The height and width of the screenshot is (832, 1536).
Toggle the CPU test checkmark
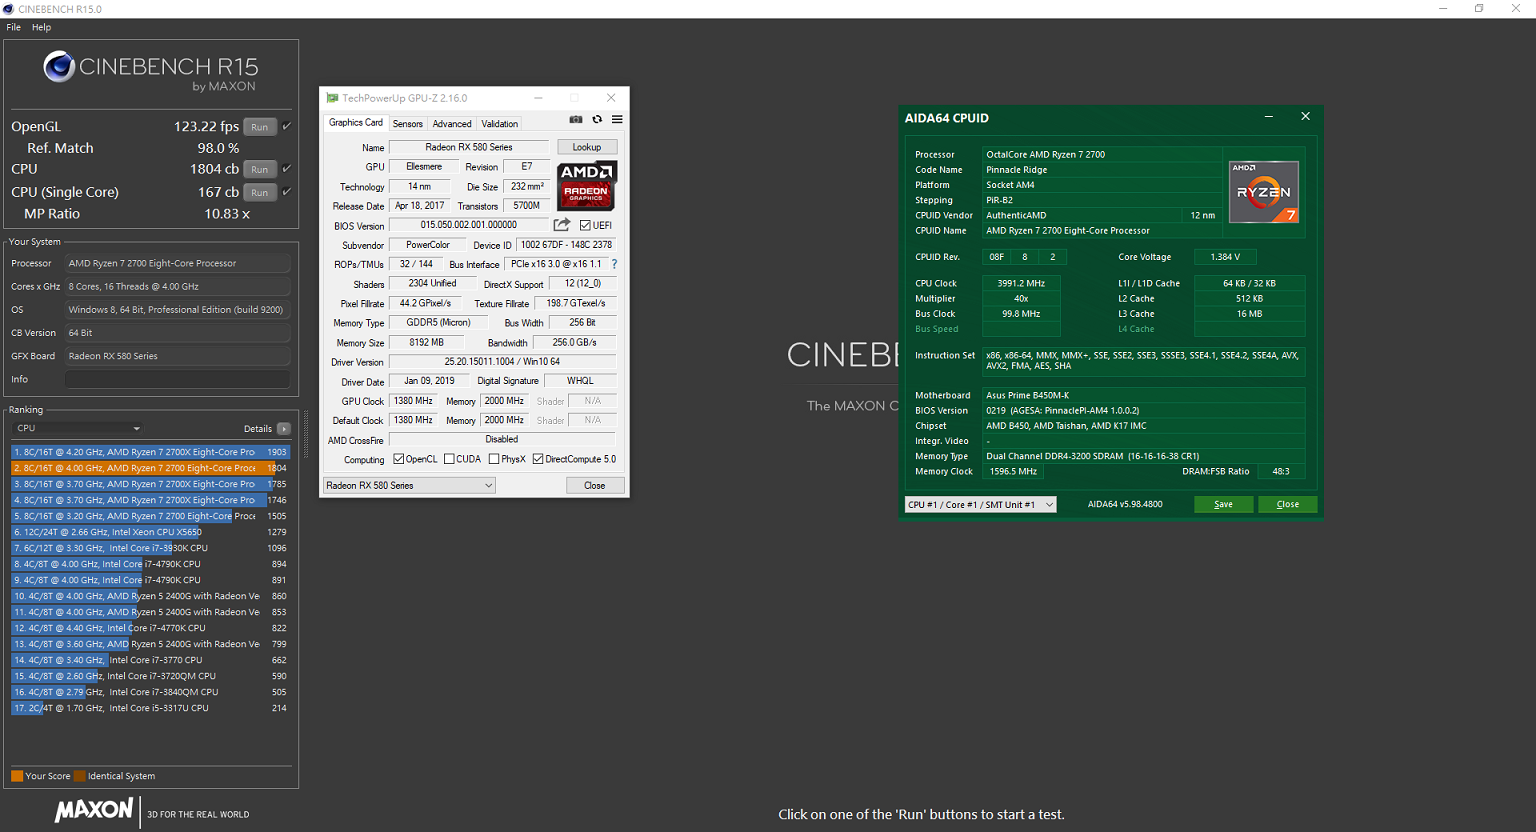(287, 168)
